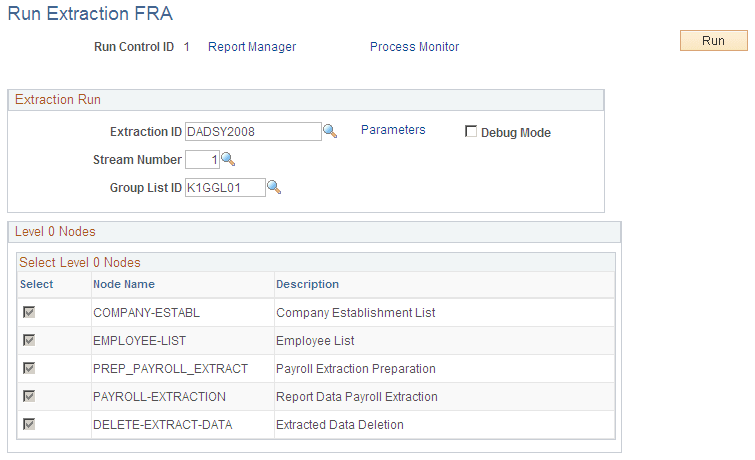This screenshot has width=755, height=460.
Task: Sort by the Select column header
Action: [x=36, y=284]
